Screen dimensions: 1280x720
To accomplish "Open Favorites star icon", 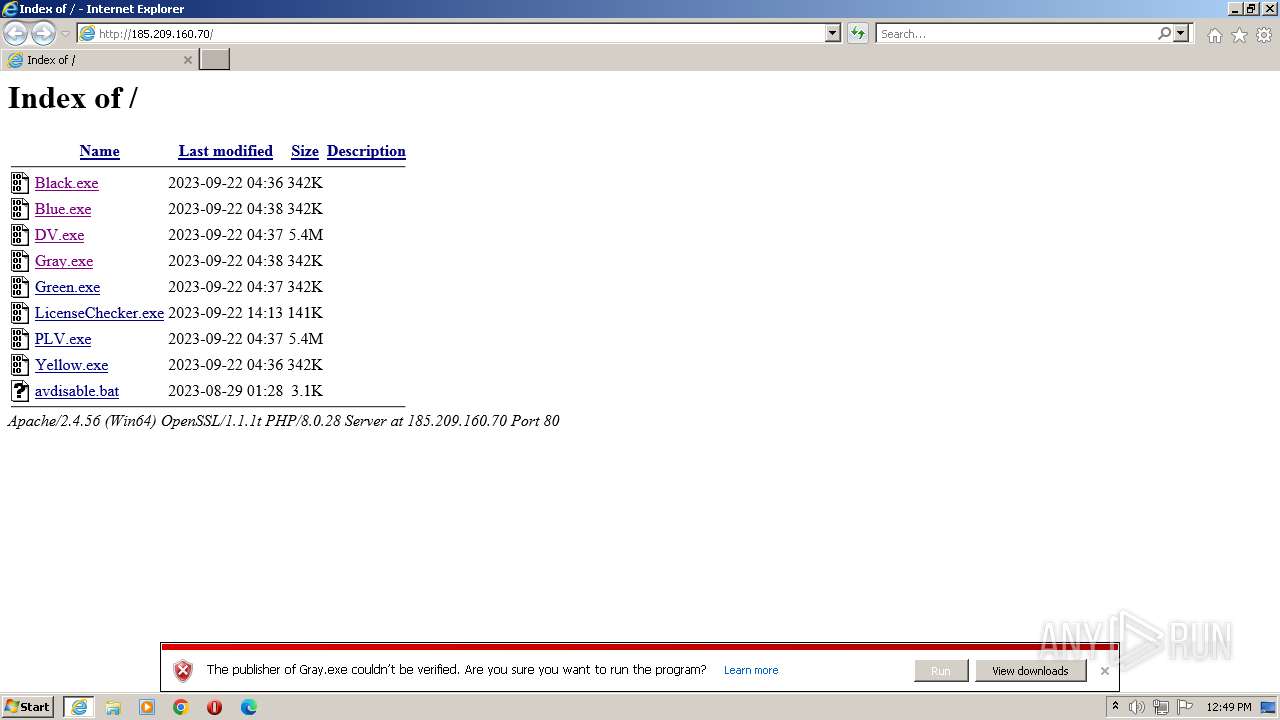I will click(1239, 35).
